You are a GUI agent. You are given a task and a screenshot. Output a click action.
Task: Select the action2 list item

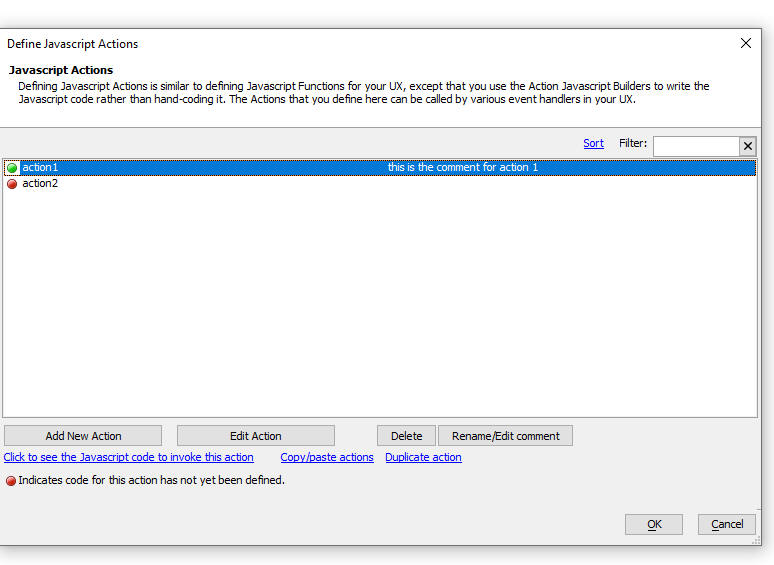click(380, 184)
